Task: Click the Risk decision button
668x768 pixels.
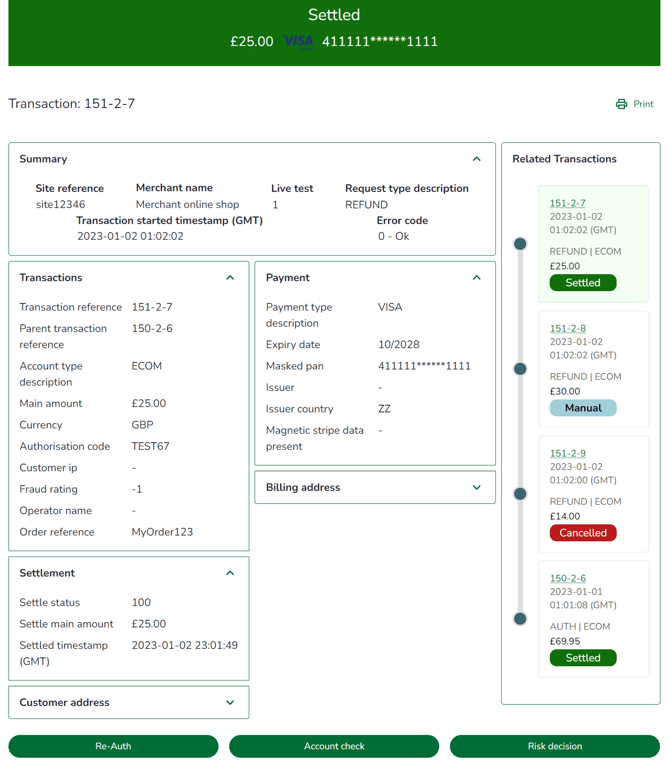Action: click(555, 746)
